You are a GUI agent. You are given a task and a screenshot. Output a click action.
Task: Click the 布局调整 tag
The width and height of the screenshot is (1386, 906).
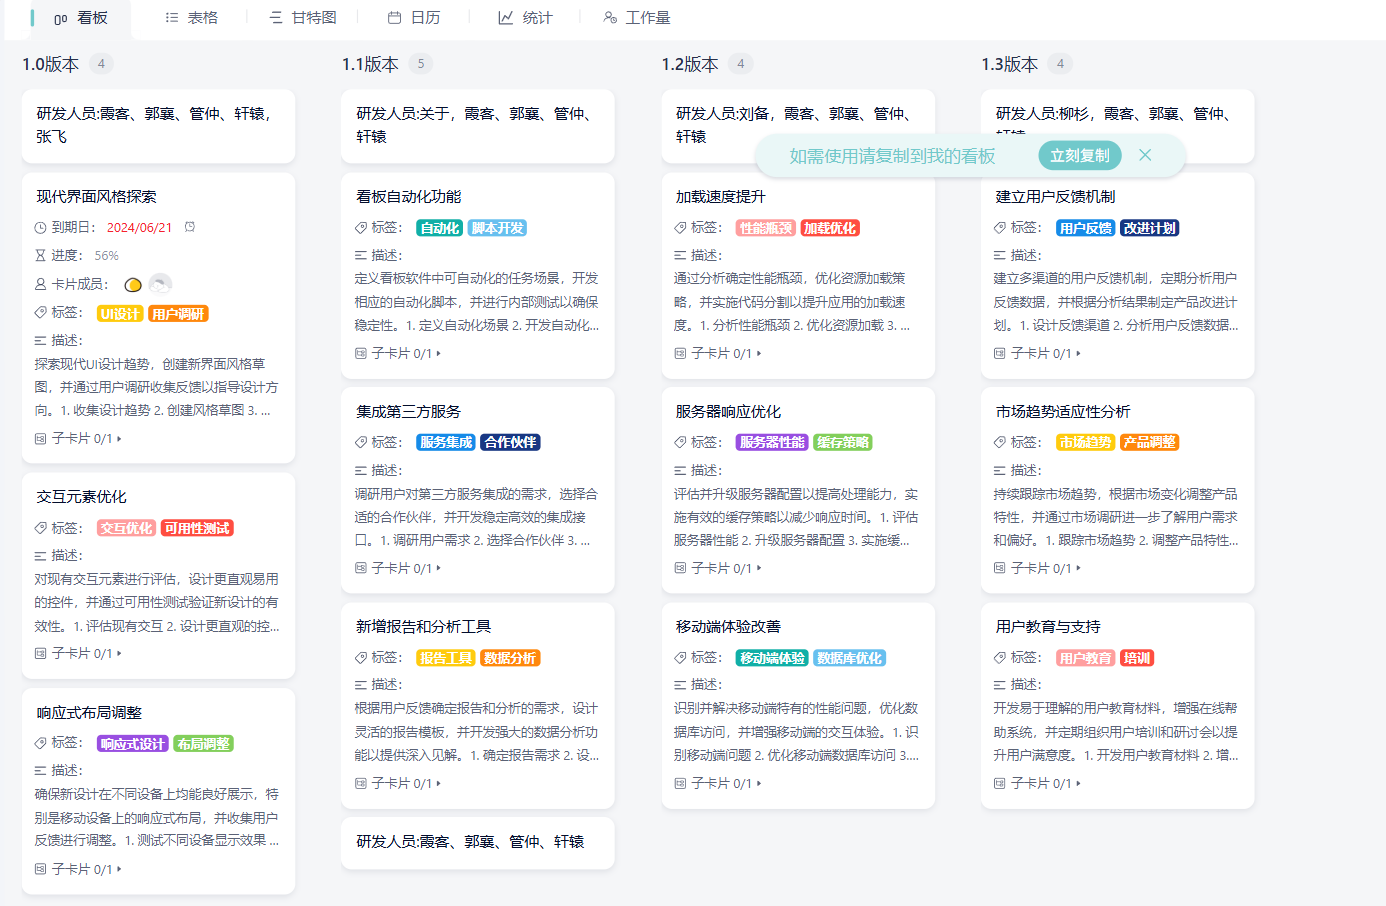(x=204, y=744)
